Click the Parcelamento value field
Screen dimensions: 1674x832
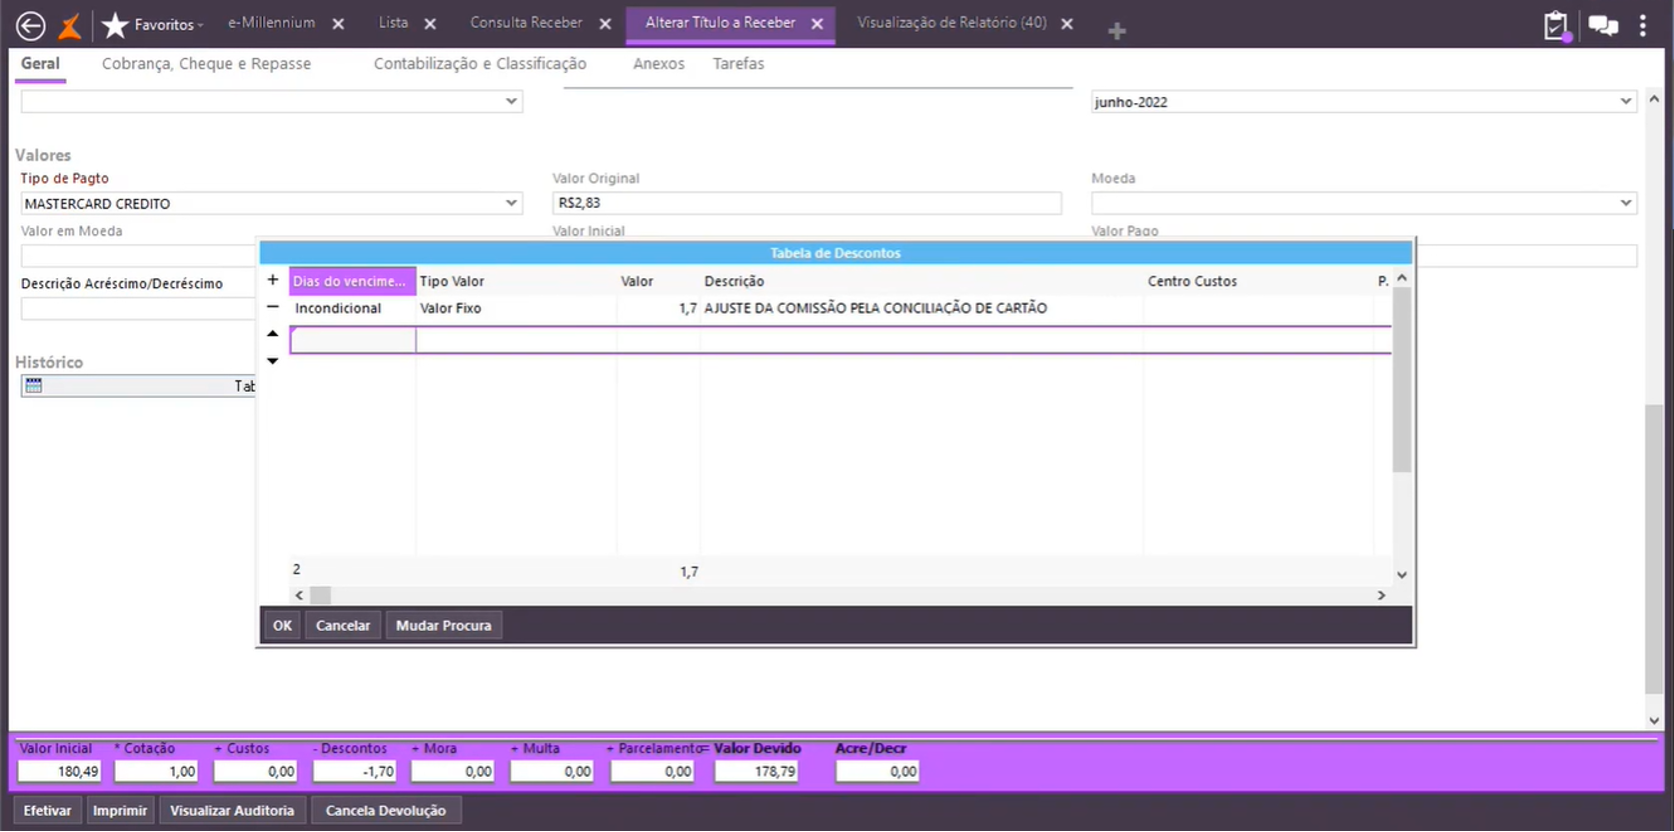click(x=653, y=772)
